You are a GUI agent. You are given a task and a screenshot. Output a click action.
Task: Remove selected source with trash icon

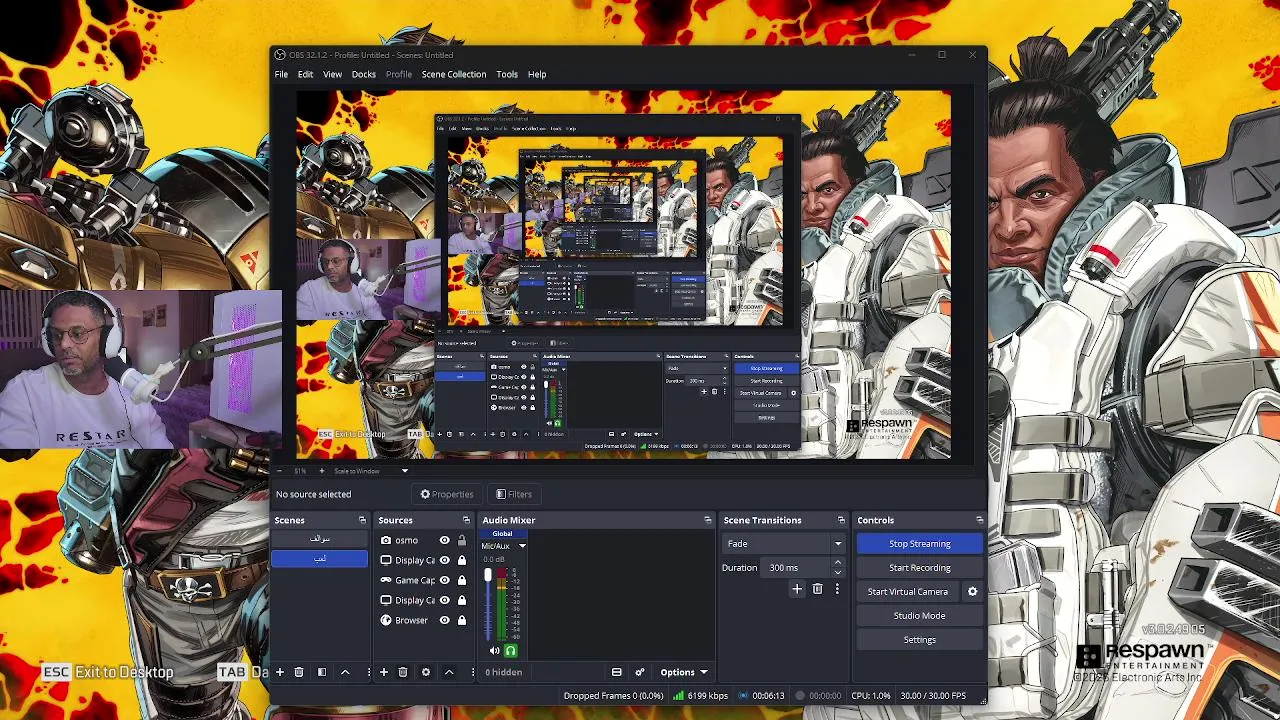coord(403,672)
